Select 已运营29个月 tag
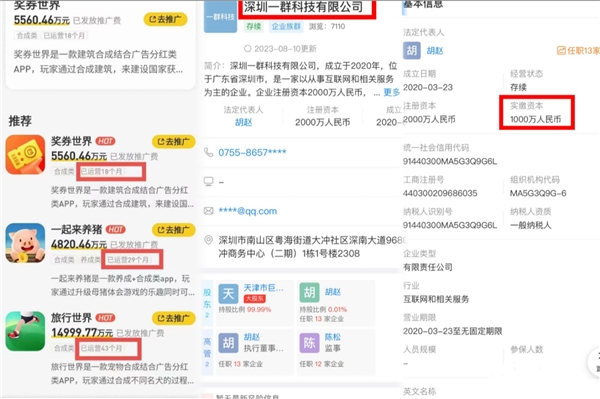Viewport: 600px width, 399px height. [128, 260]
